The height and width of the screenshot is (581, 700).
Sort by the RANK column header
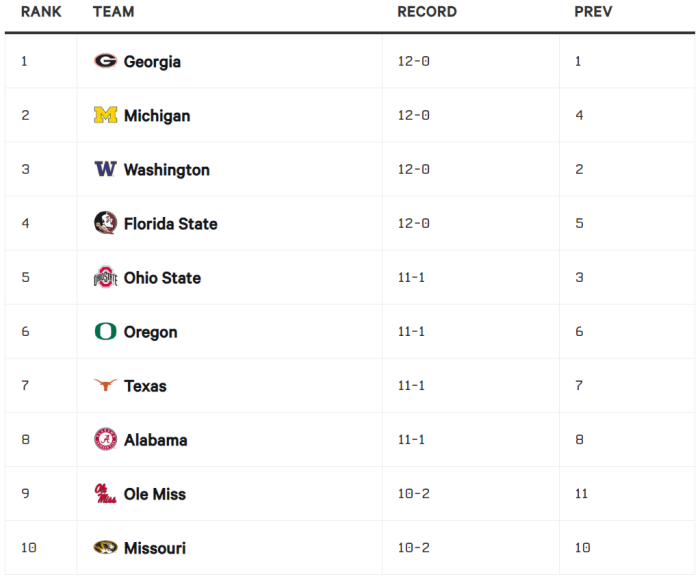[x=41, y=12]
